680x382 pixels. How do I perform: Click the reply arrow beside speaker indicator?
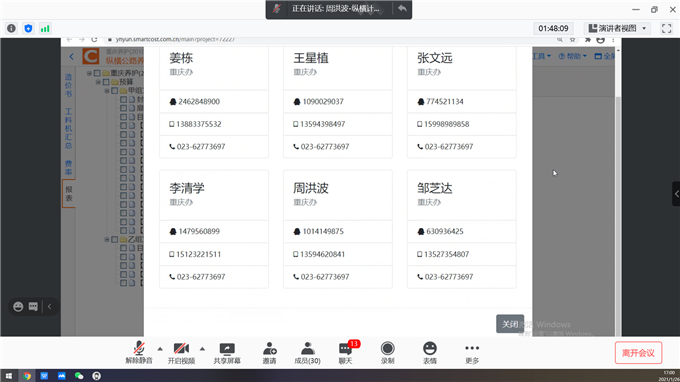[402, 8]
